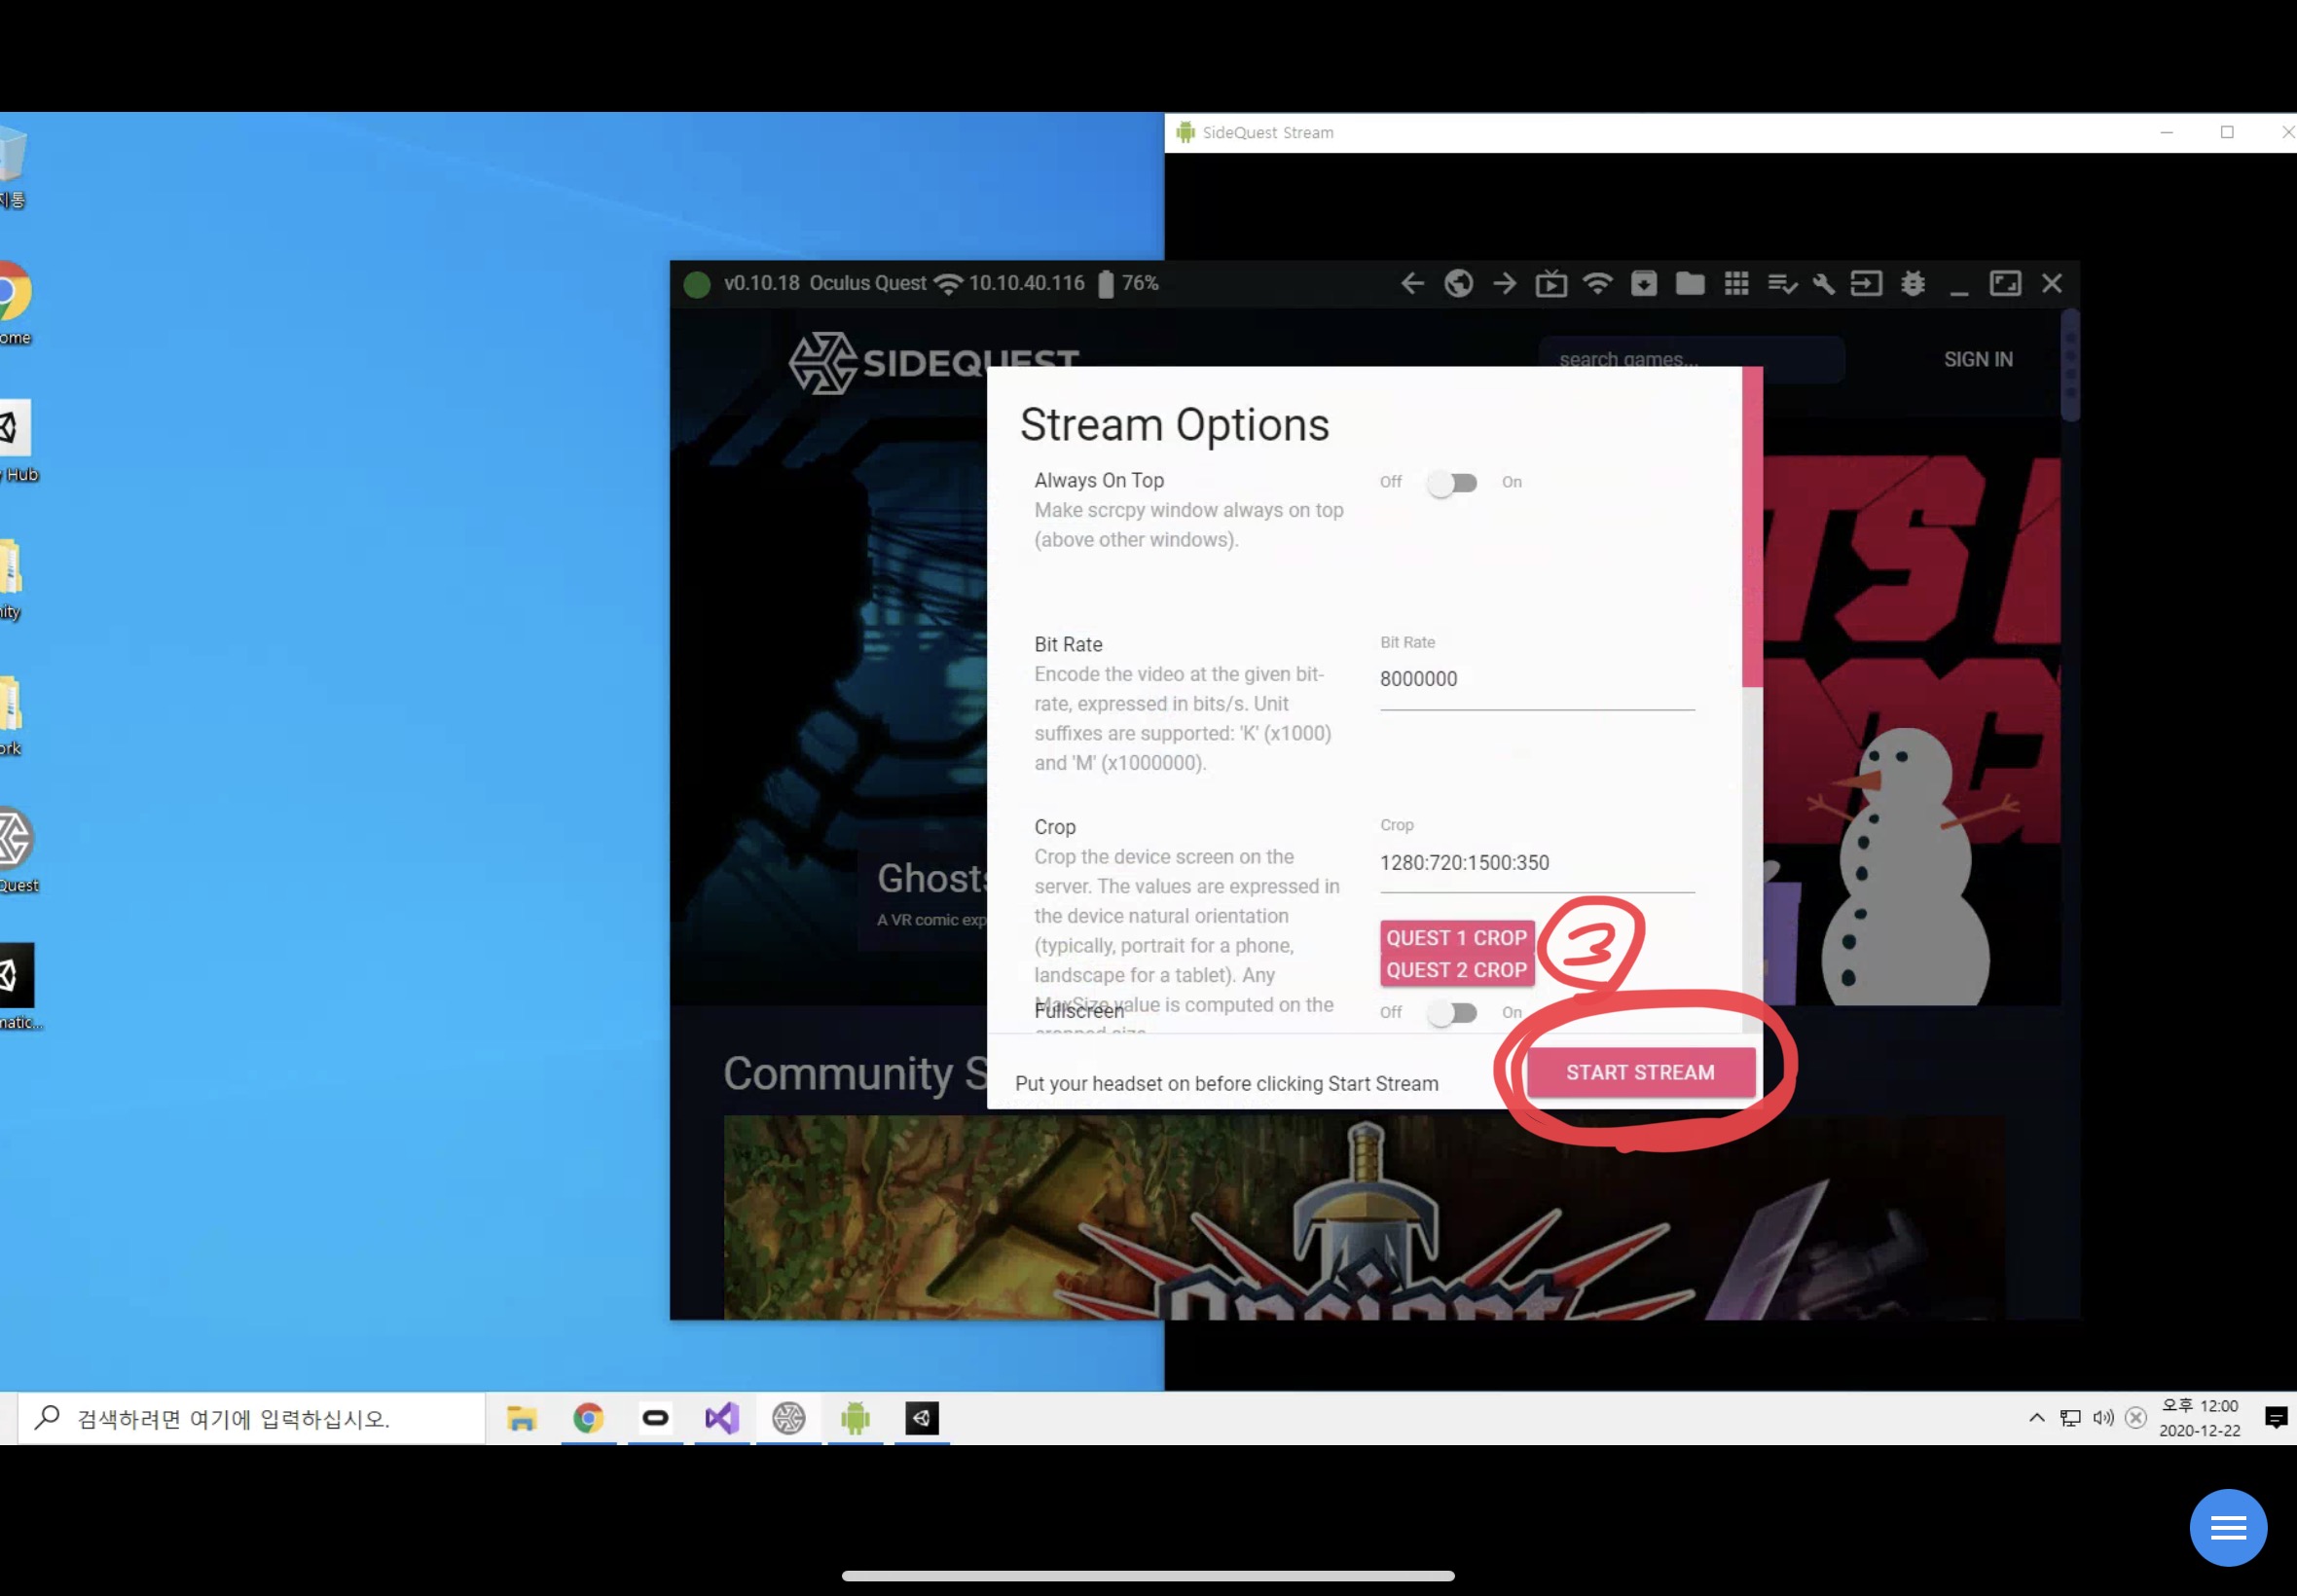This screenshot has height=1596, width=2297.
Task: Click the search games field
Action: coord(1692,360)
